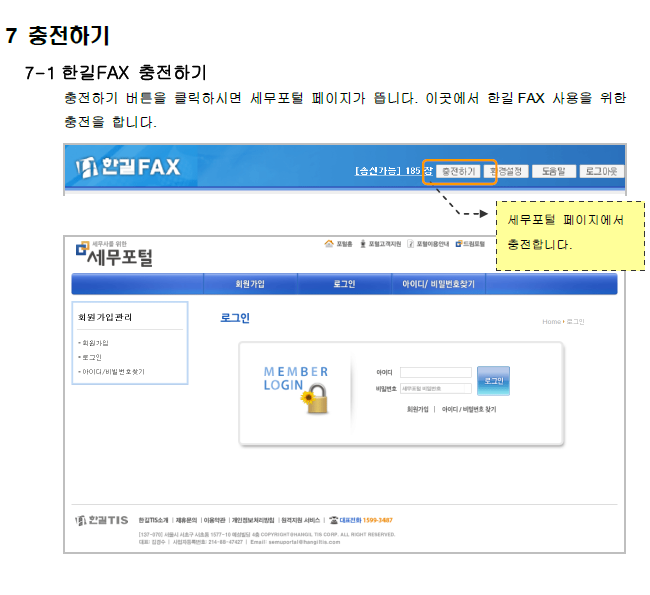The height and width of the screenshot is (595, 650).
Task: Open 아이디/비밀번호찾기 in blue navigation bar
Action: pyautogui.click(x=438, y=284)
